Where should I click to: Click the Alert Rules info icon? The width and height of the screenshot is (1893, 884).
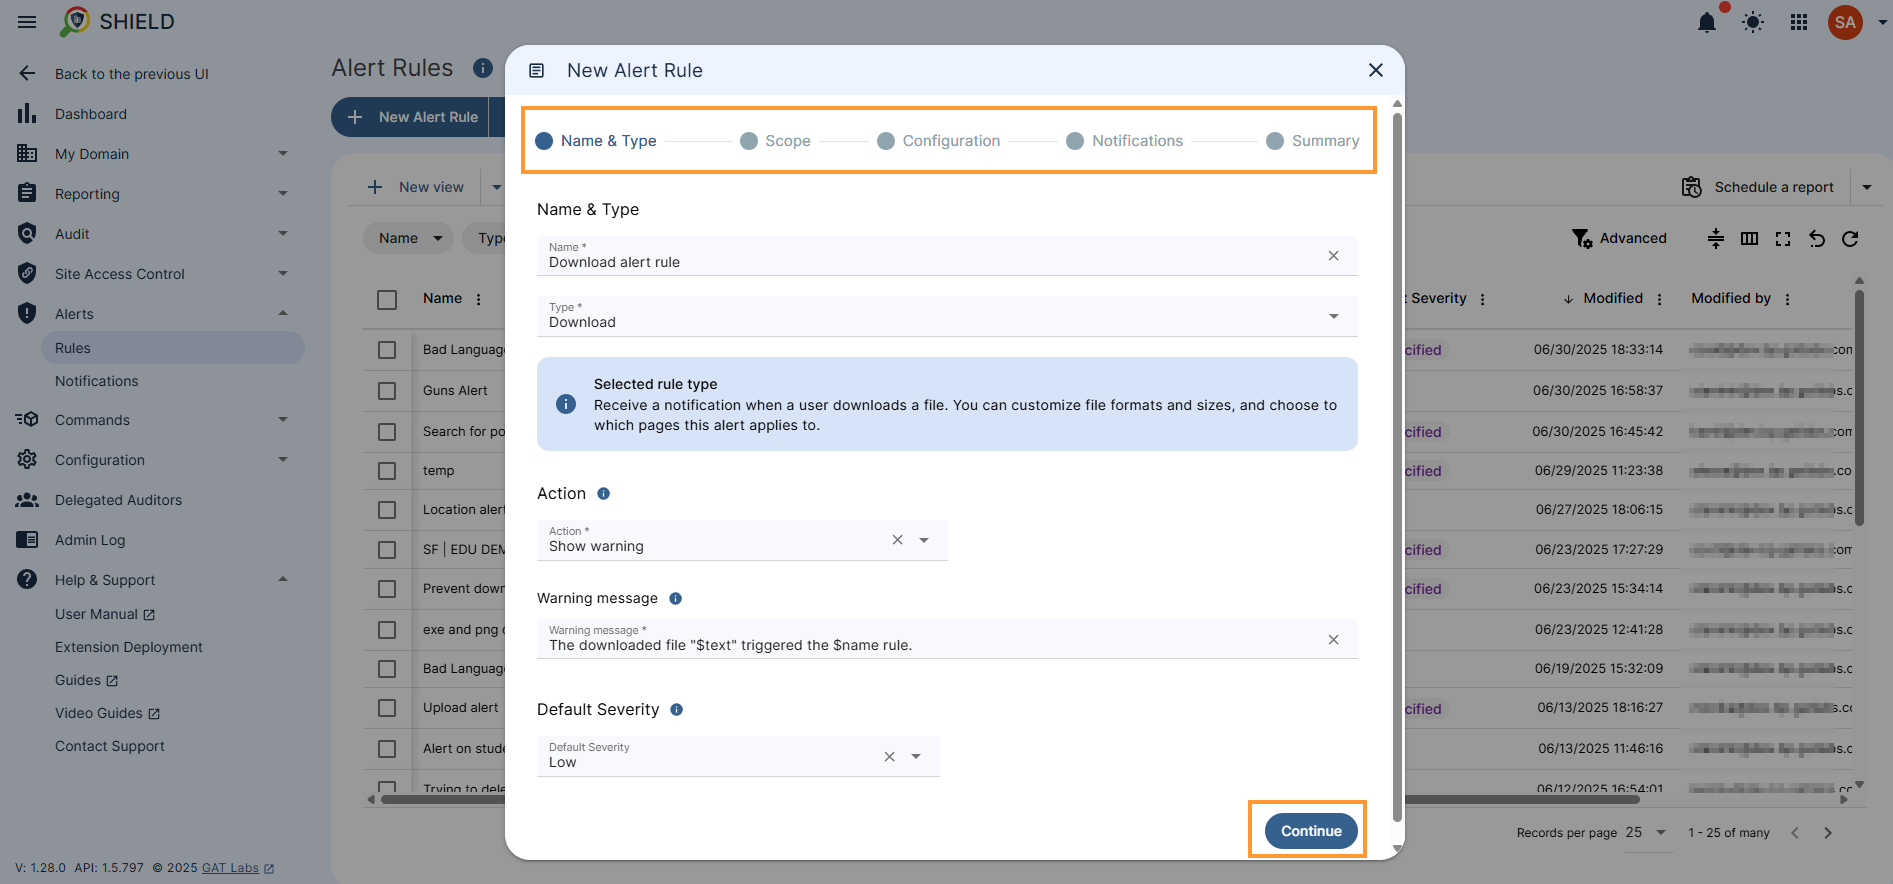483,68
